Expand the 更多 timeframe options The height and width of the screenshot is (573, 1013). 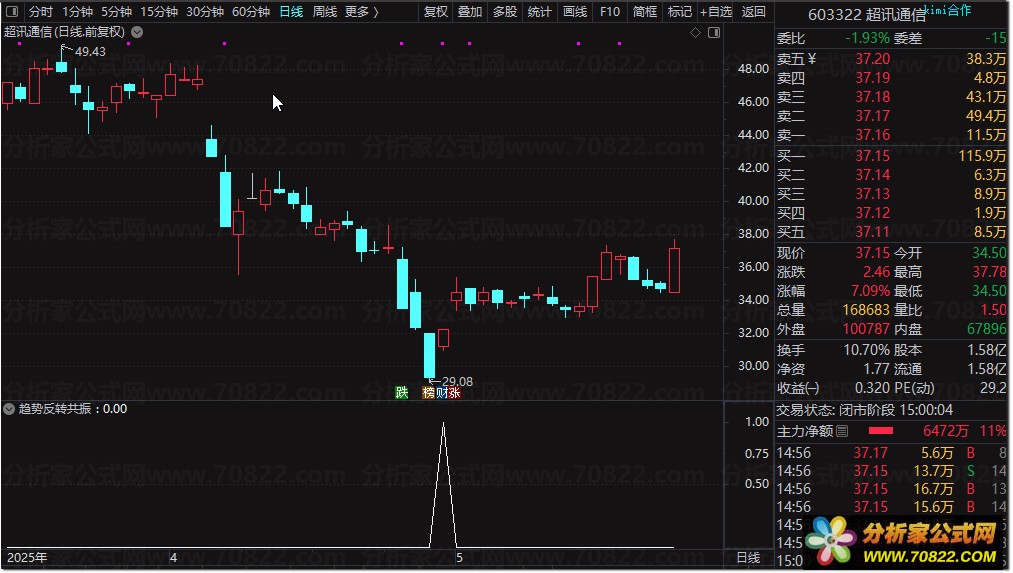[362, 12]
